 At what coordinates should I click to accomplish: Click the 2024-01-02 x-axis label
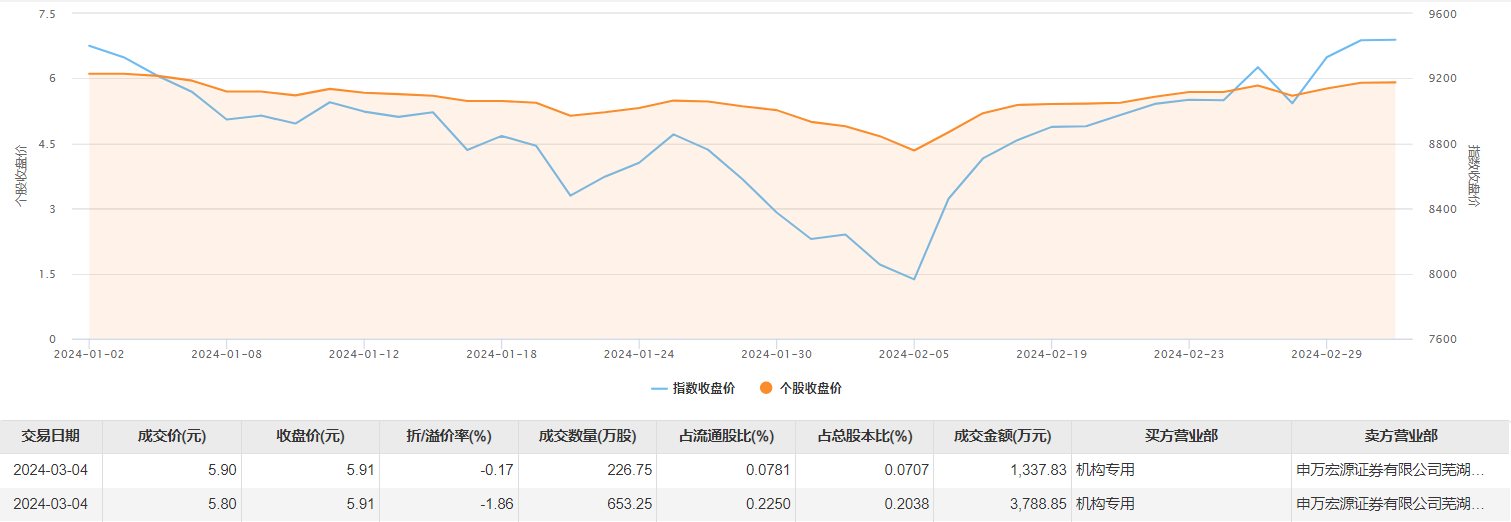click(88, 354)
